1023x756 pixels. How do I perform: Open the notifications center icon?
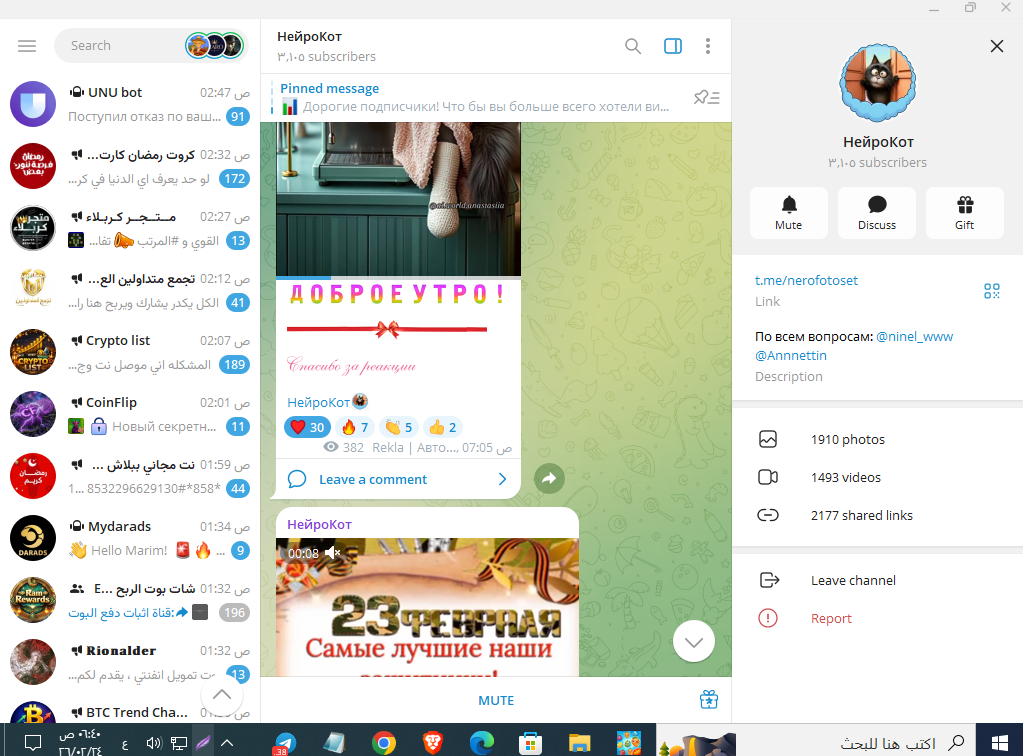pos(33,742)
